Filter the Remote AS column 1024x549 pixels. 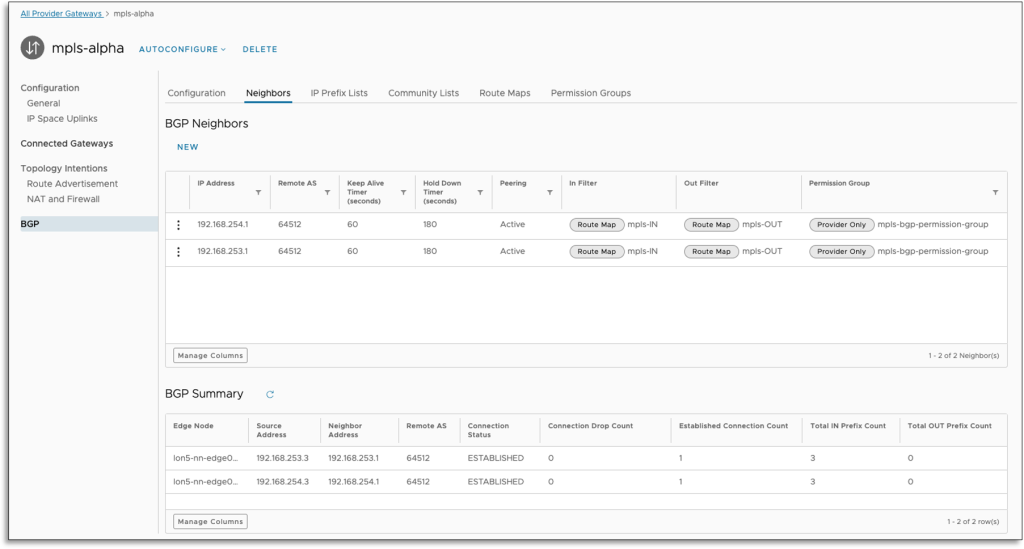(x=327, y=192)
